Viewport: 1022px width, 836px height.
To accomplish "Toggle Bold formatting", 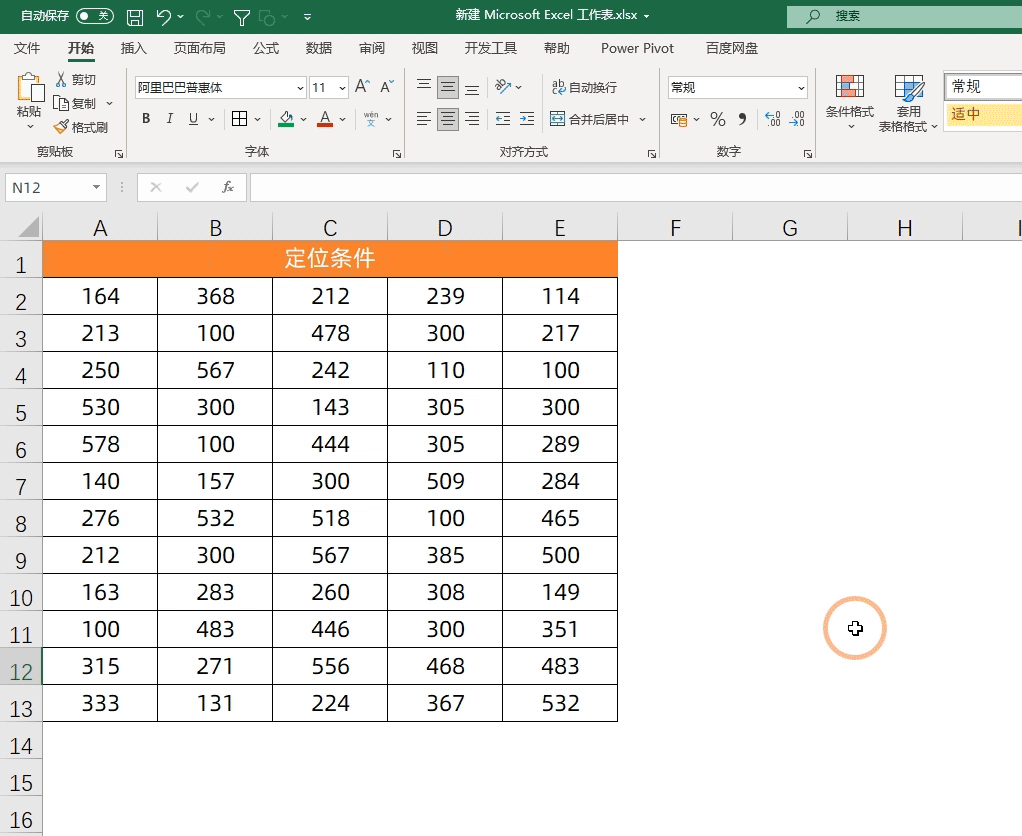I will click(x=146, y=119).
